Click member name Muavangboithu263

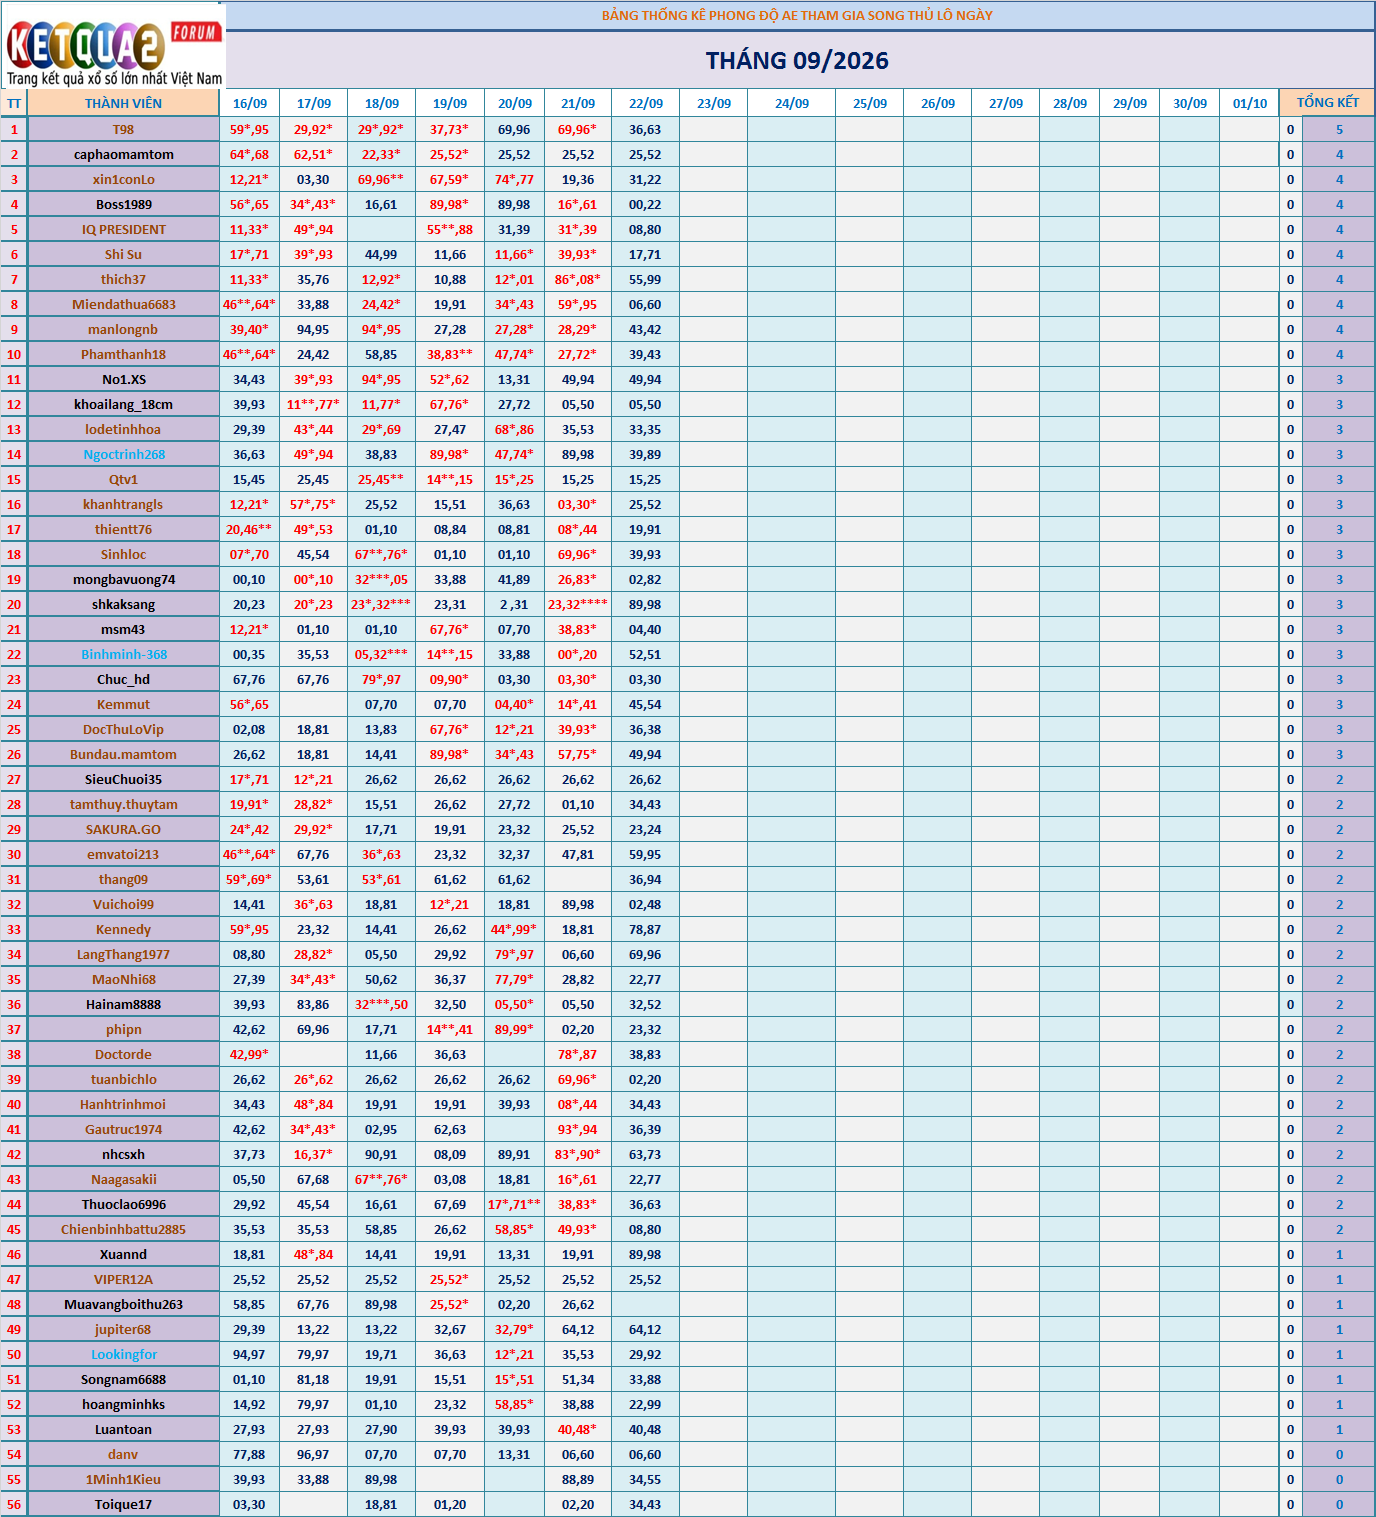[x=123, y=1305]
